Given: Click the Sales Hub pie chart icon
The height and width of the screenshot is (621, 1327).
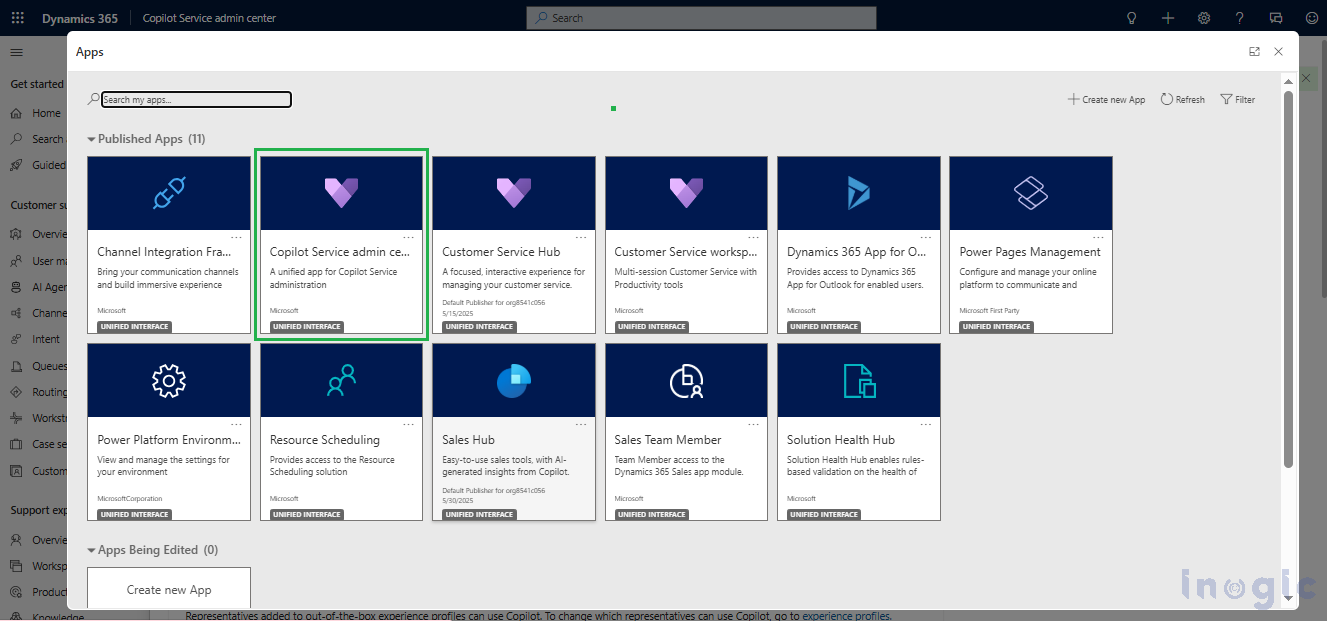Looking at the screenshot, I should pyautogui.click(x=514, y=380).
